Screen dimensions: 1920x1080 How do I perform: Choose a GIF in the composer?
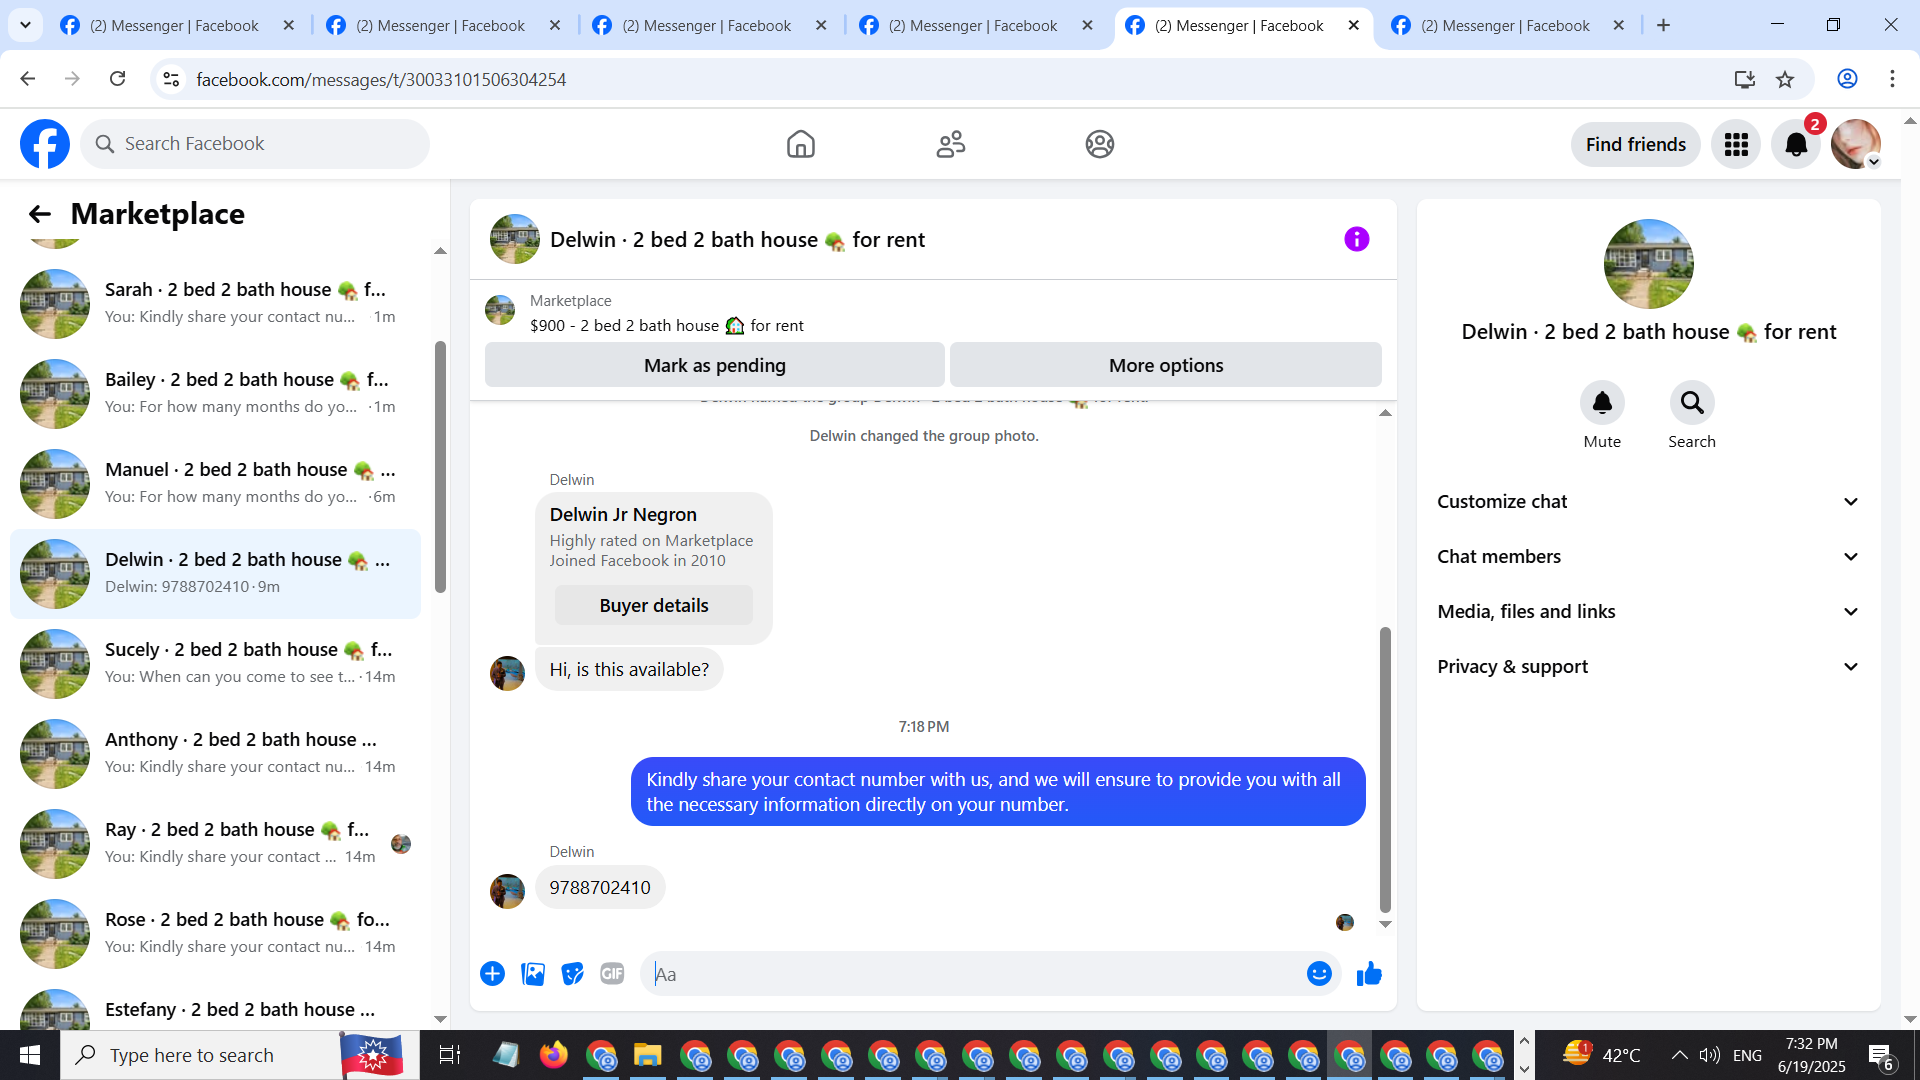(x=612, y=974)
